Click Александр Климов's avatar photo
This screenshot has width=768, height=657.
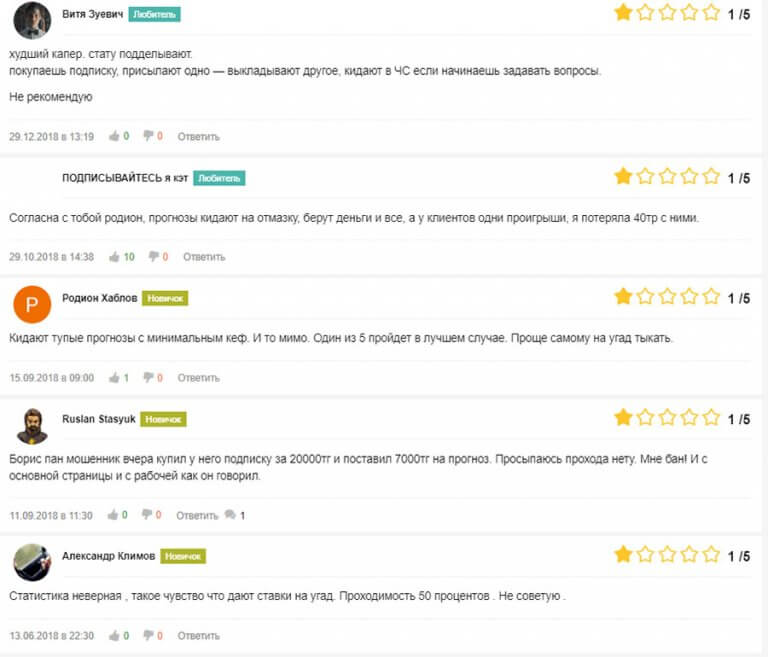(x=33, y=562)
